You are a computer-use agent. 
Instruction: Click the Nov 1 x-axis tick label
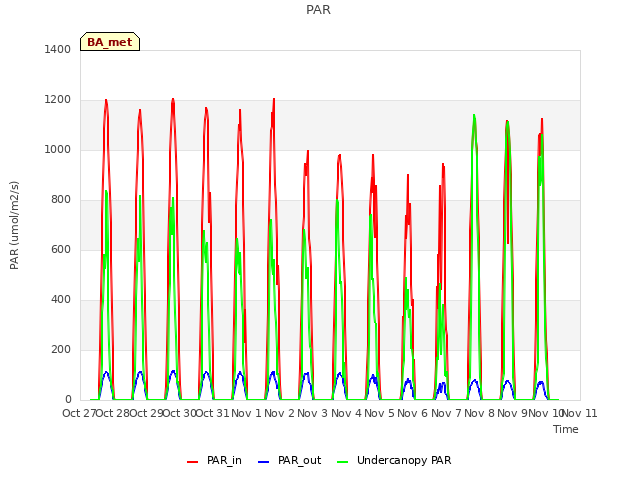[246, 413]
